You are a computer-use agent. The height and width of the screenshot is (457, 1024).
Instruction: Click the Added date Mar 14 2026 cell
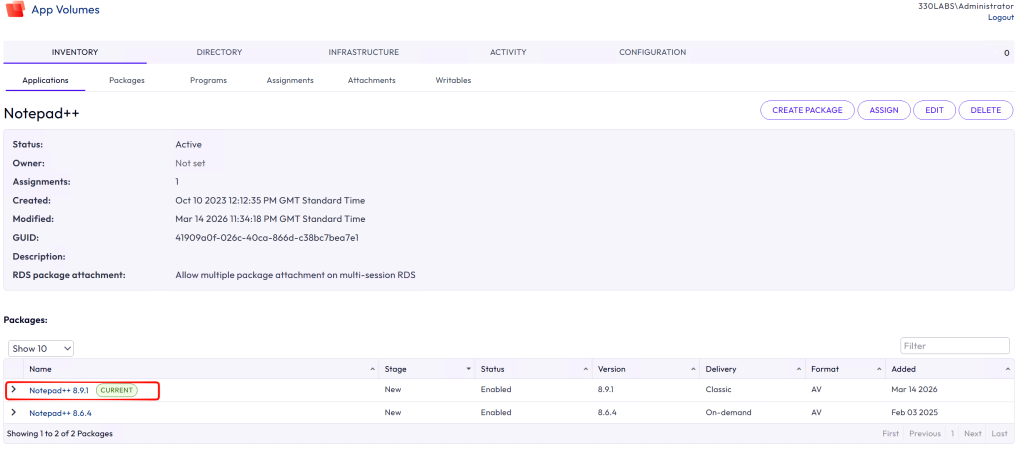point(914,390)
